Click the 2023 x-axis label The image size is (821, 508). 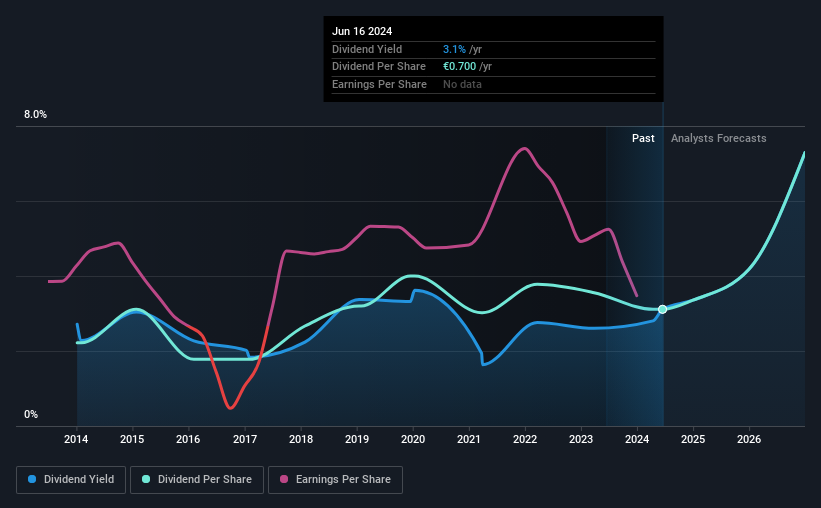point(581,439)
